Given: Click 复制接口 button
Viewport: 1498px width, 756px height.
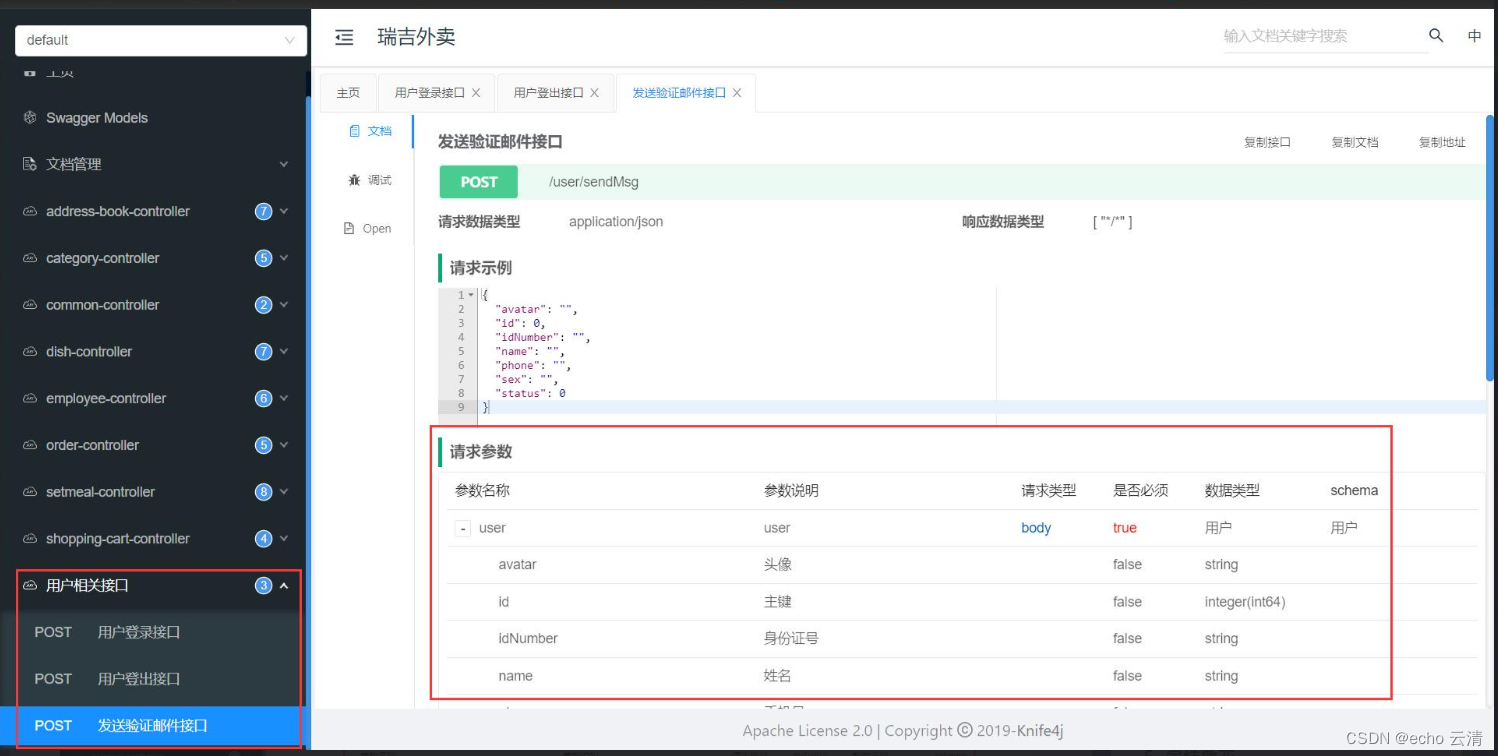Looking at the screenshot, I should coord(1267,143).
